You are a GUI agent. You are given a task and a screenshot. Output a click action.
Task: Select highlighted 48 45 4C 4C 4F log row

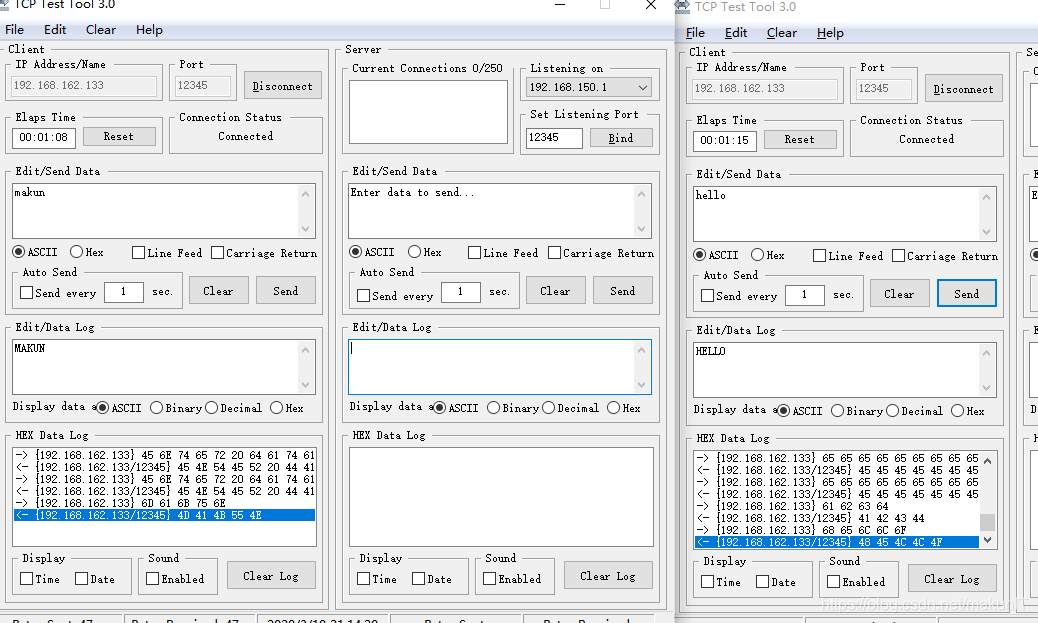tap(837, 542)
